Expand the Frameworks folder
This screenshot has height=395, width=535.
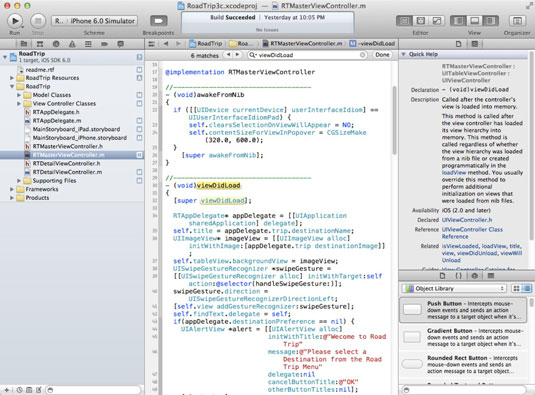tap(12, 189)
